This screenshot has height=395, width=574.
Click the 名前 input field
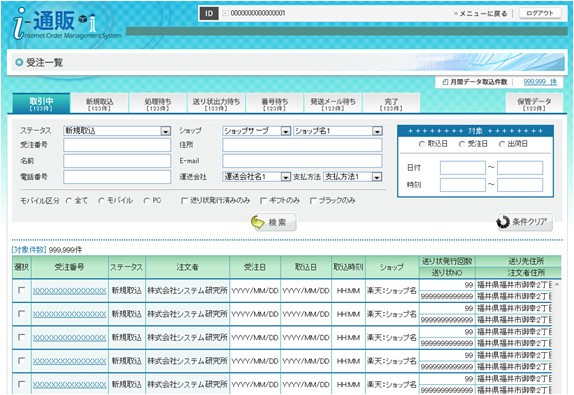coord(117,161)
